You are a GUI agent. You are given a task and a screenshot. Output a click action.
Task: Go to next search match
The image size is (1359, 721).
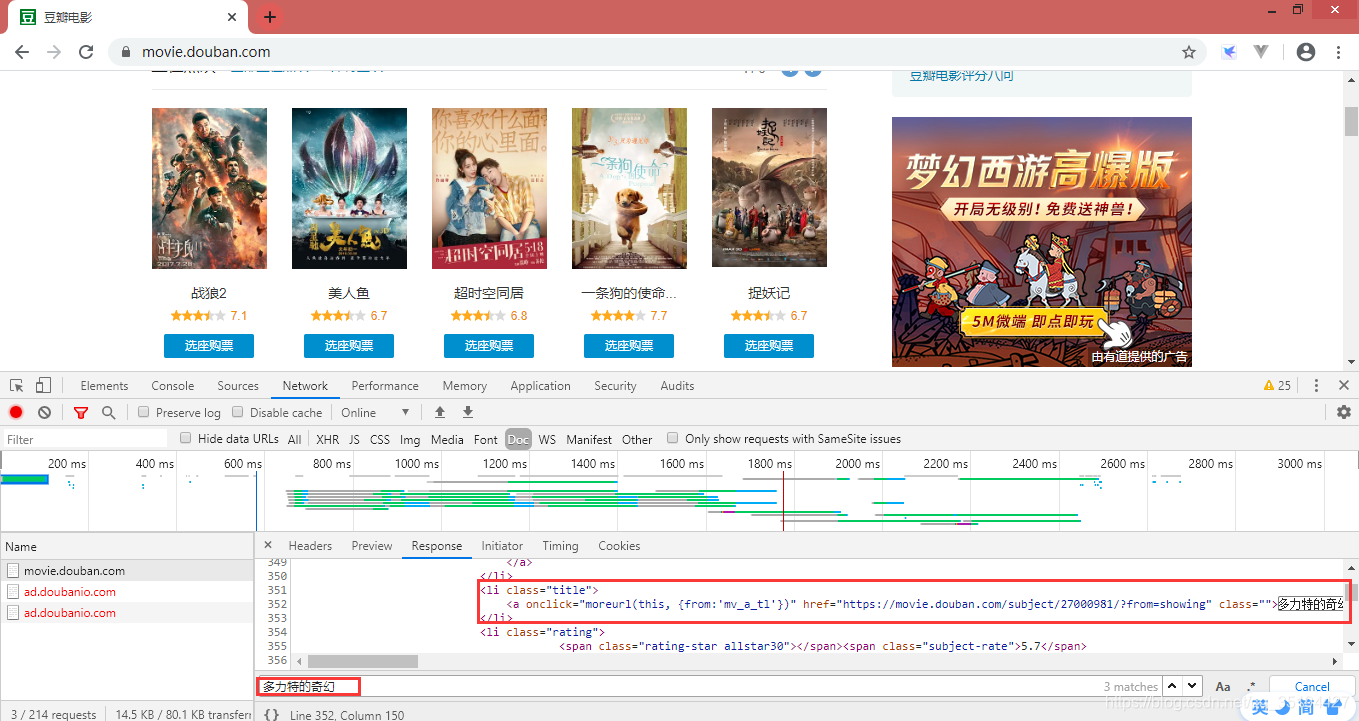pos(1192,686)
